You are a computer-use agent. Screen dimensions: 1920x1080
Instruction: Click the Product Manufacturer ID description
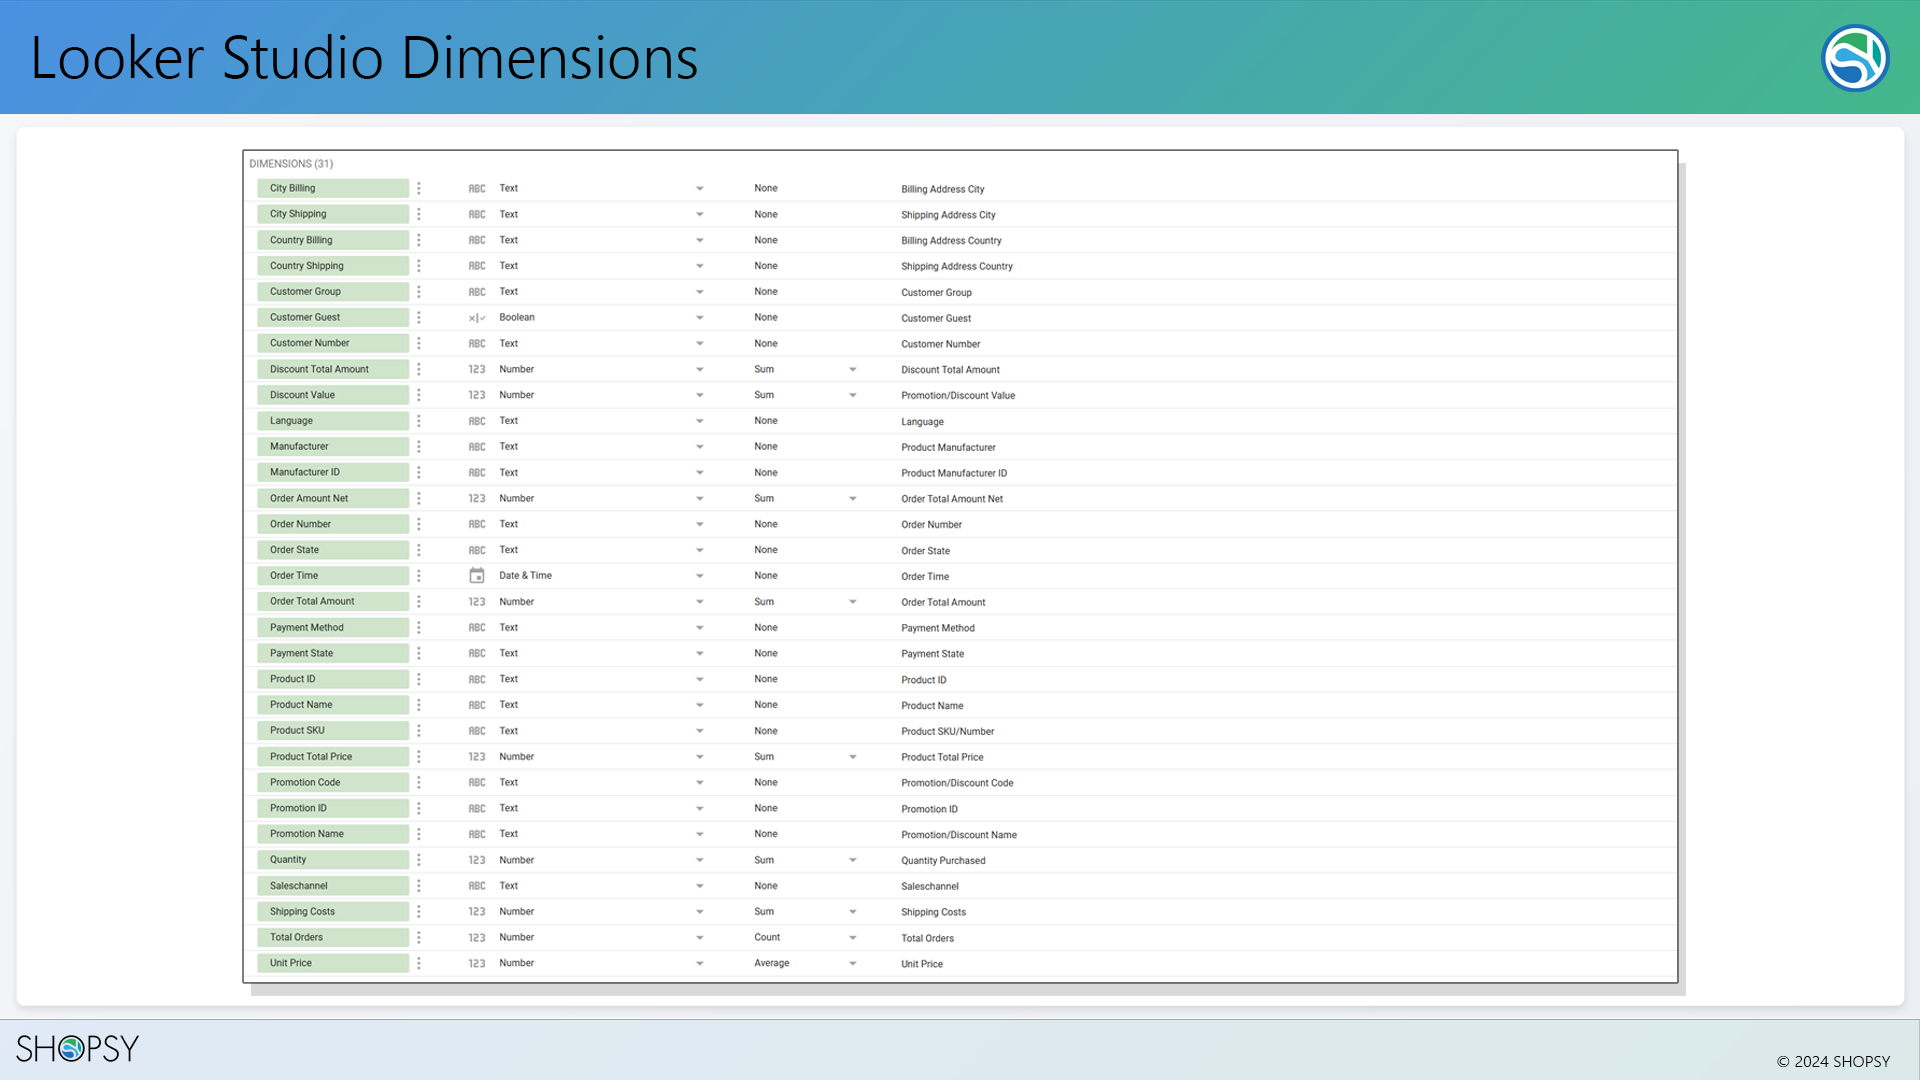pyautogui.click(x=954, y=474)
